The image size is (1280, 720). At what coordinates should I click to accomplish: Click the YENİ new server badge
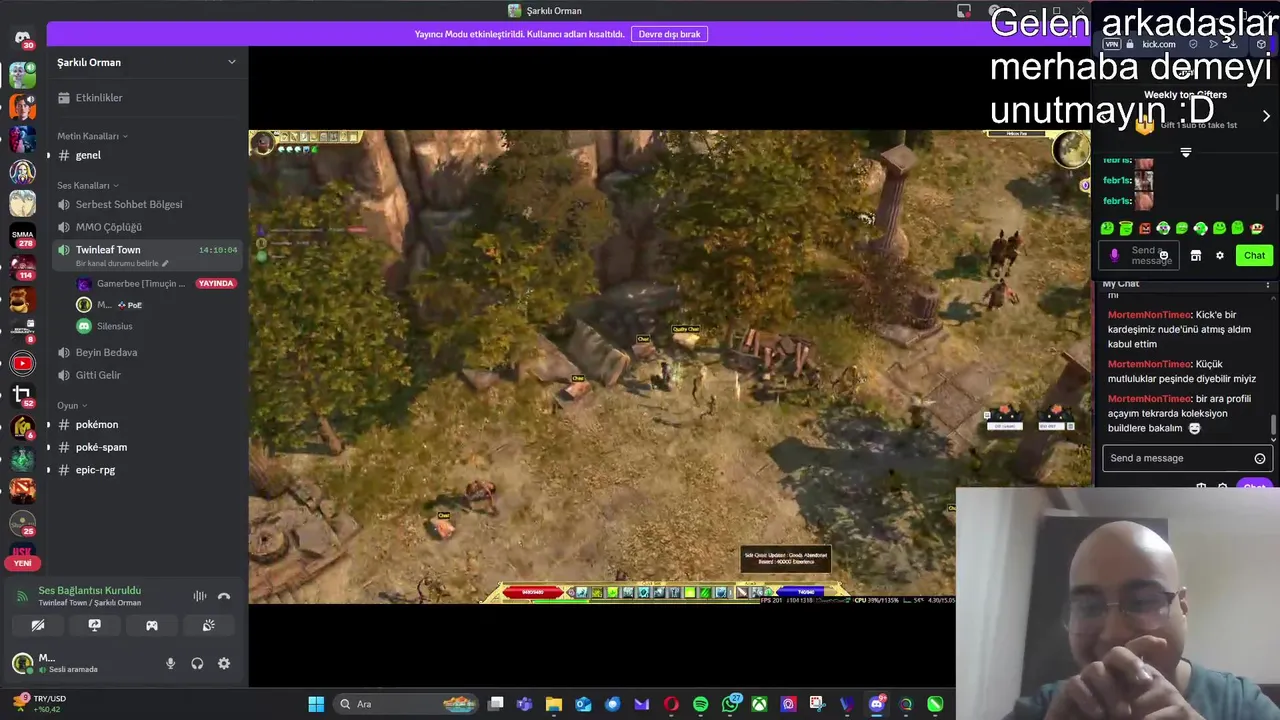pos(22,563)
